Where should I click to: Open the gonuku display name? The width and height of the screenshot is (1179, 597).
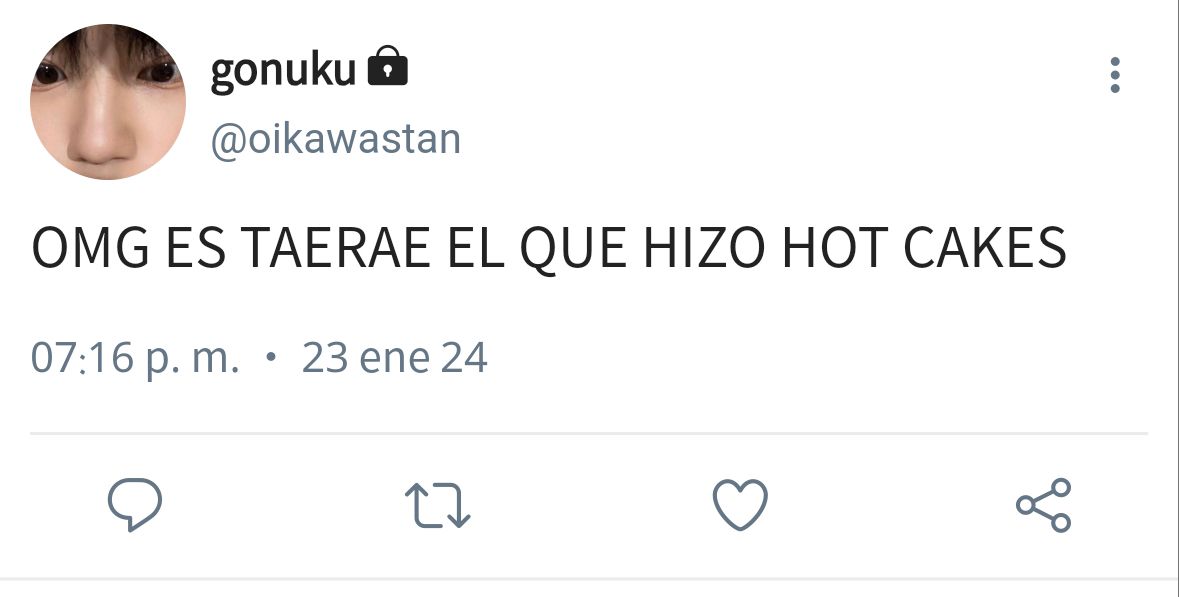point(283,71)
